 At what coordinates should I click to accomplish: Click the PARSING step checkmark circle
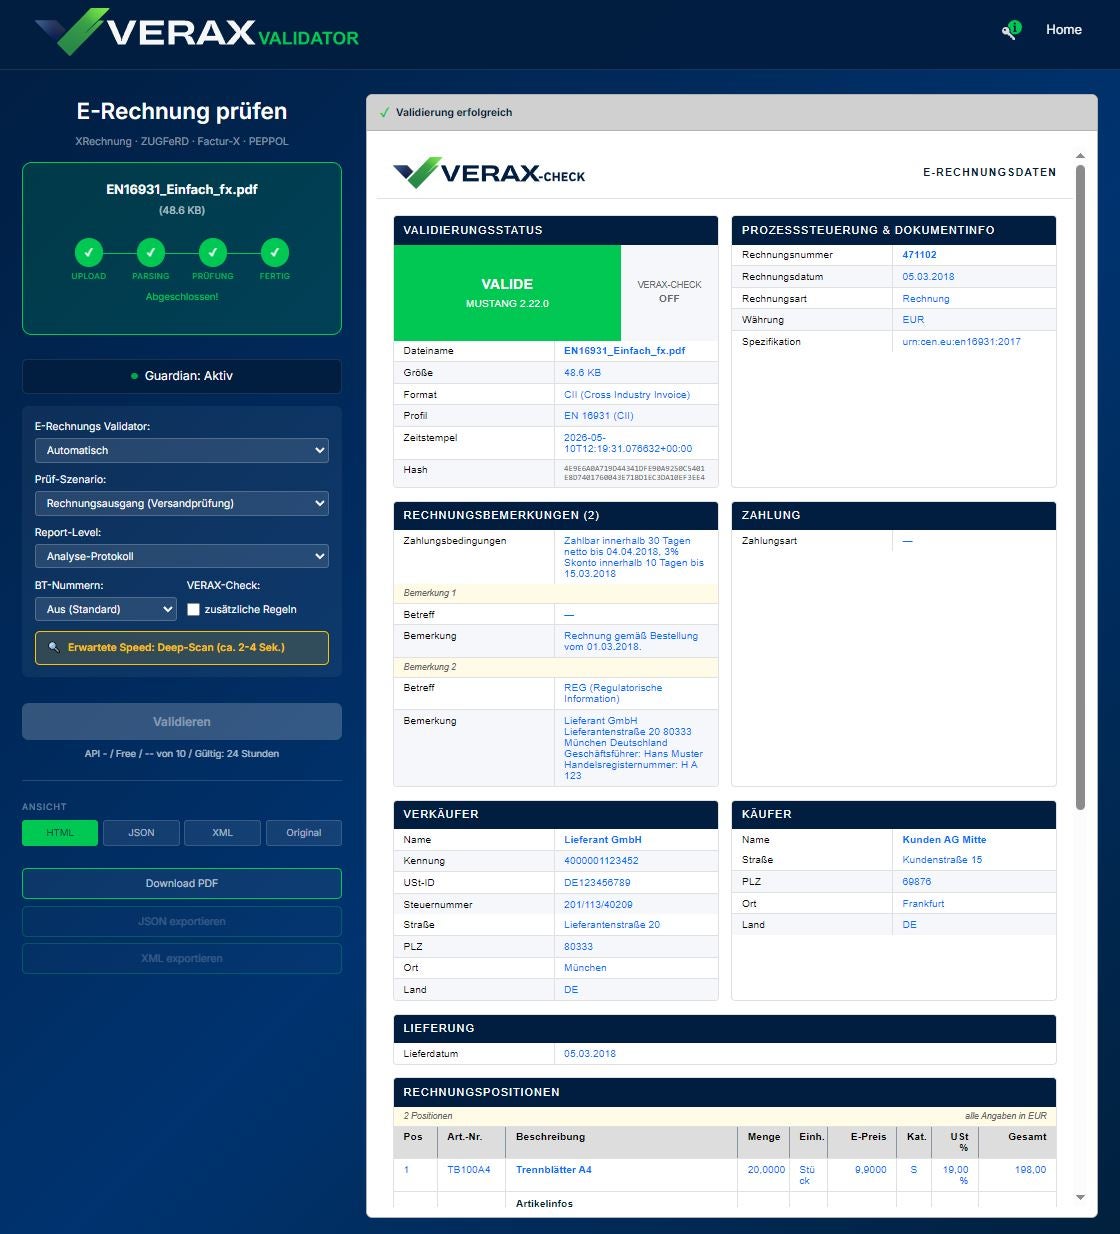coord(151,252)
